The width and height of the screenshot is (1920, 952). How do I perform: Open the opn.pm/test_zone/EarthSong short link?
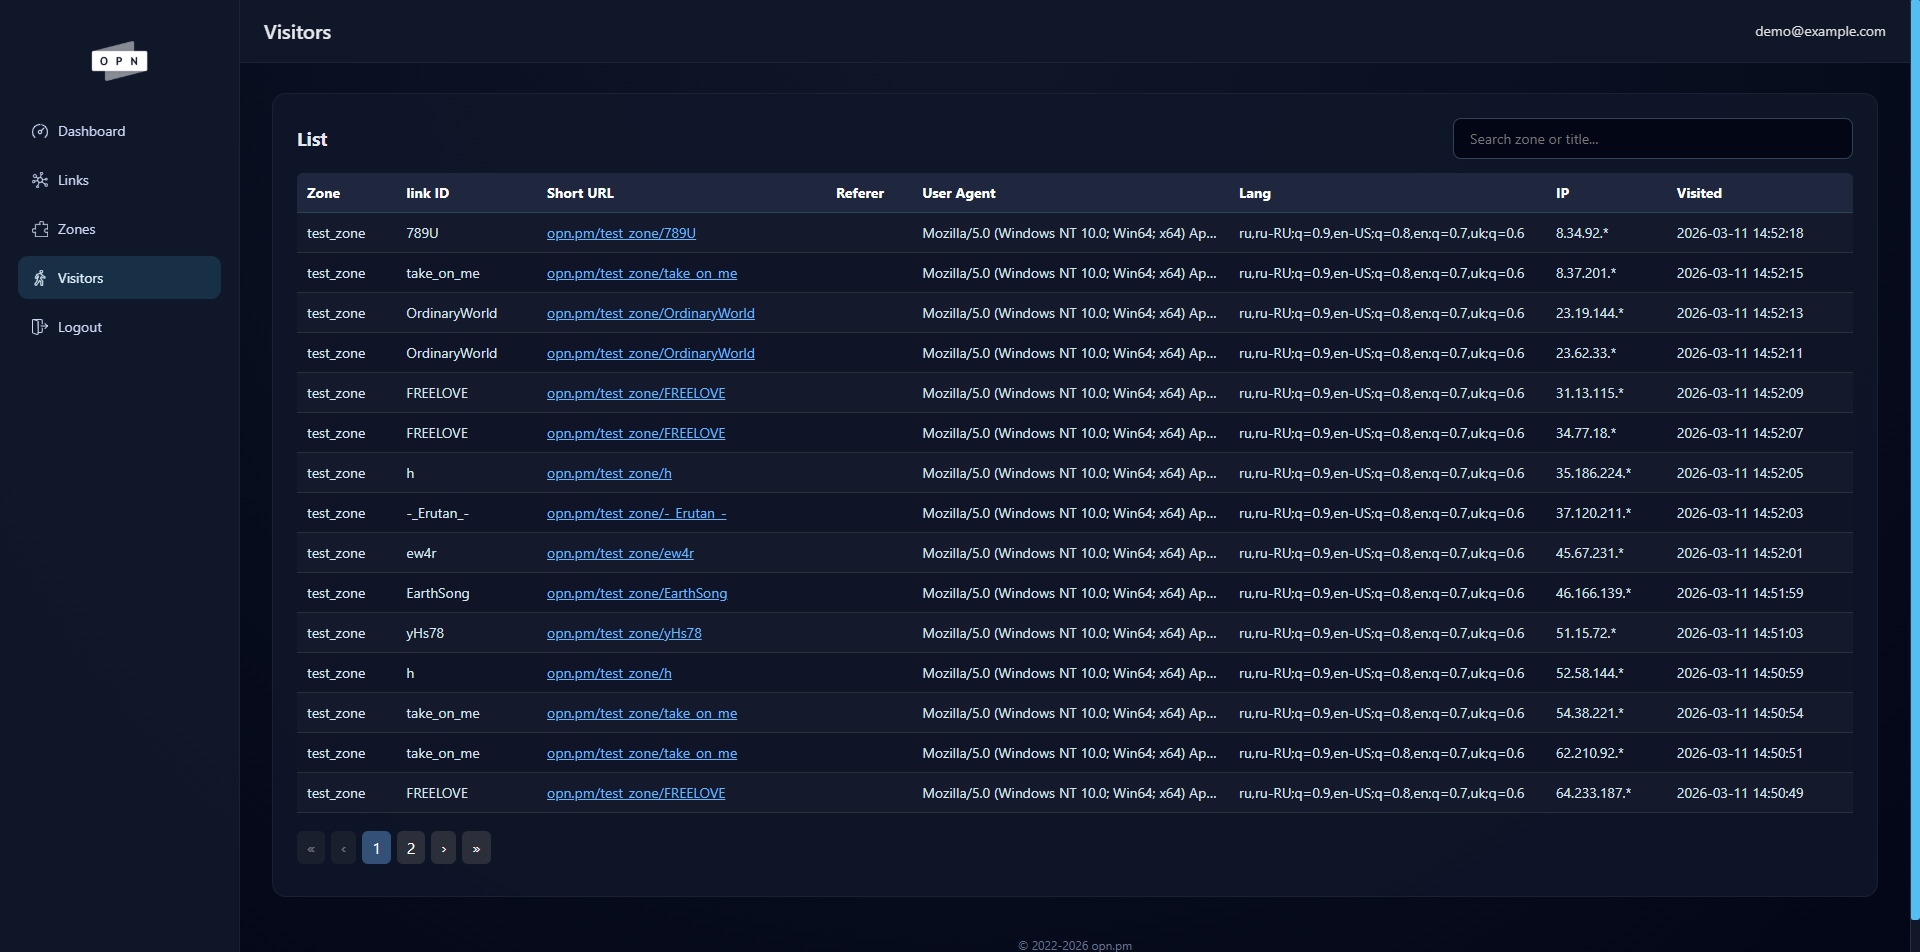637,593
